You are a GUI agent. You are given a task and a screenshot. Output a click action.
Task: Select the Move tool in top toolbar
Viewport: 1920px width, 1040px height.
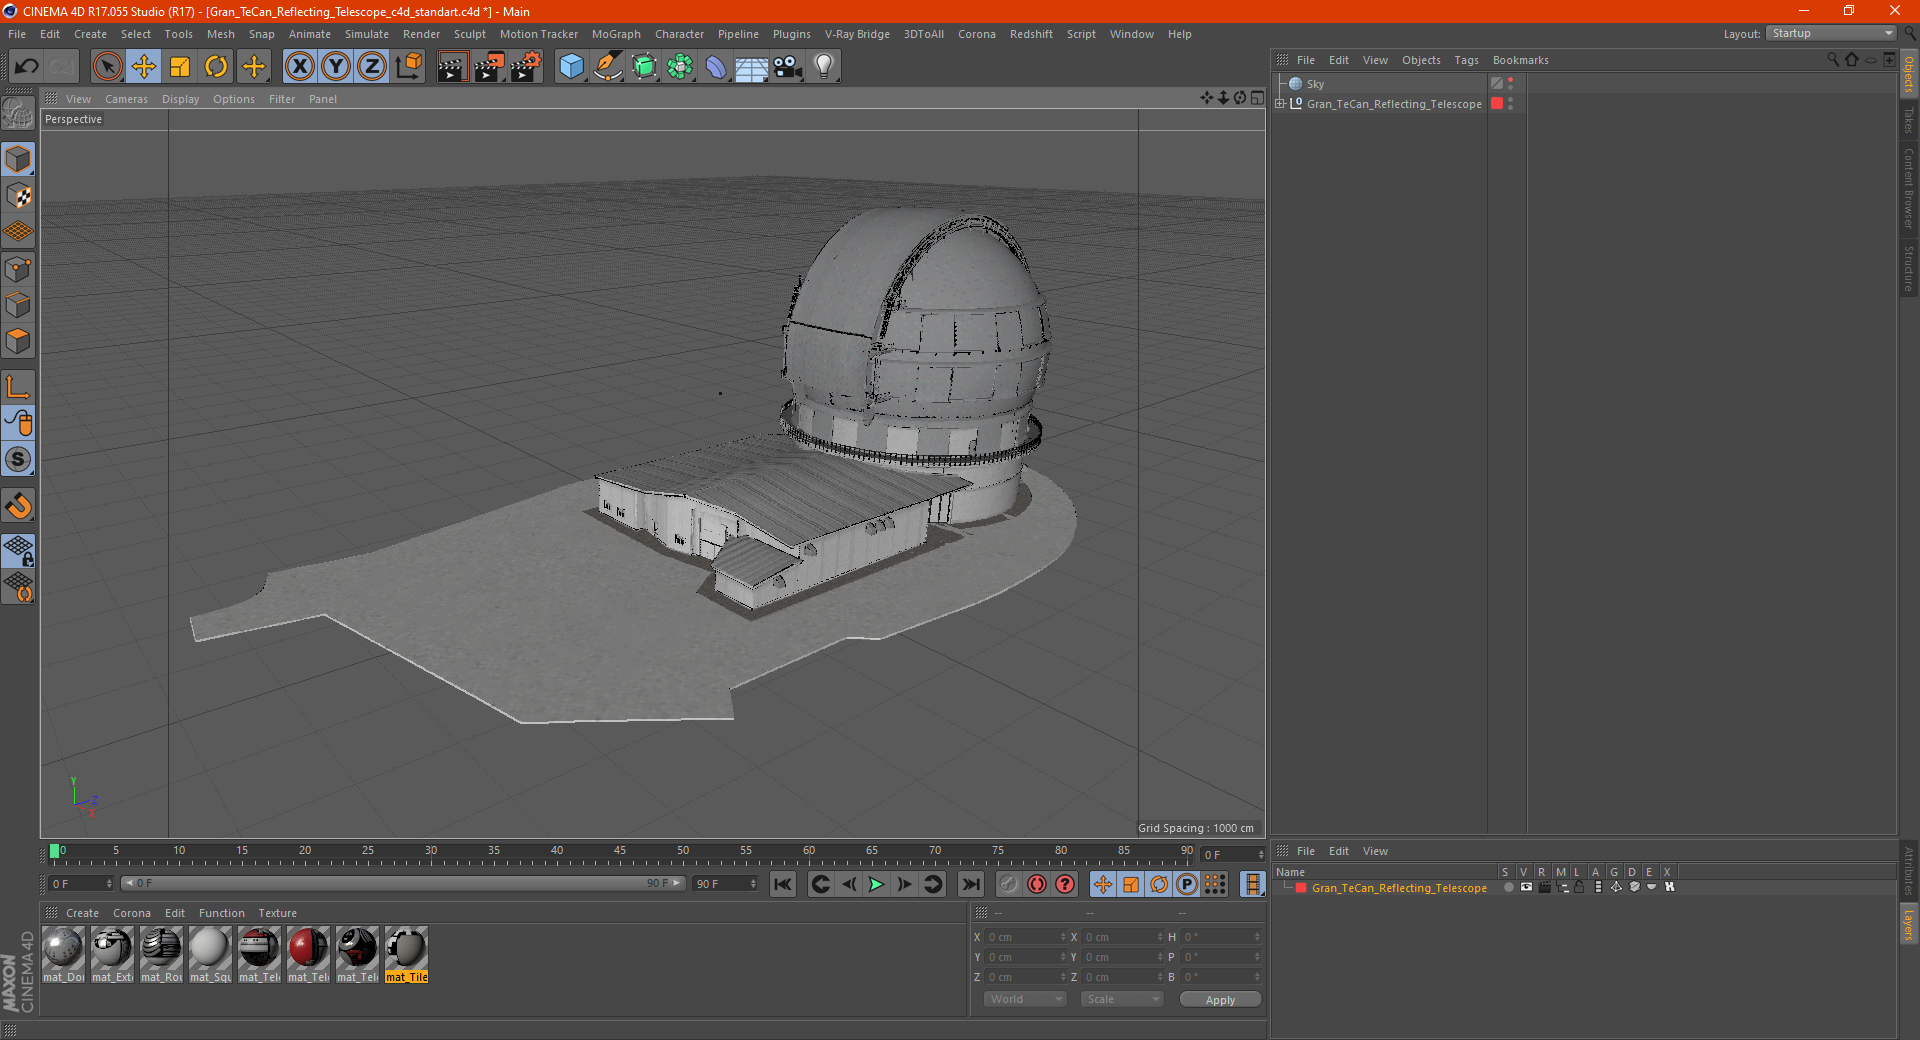(143, 67)
